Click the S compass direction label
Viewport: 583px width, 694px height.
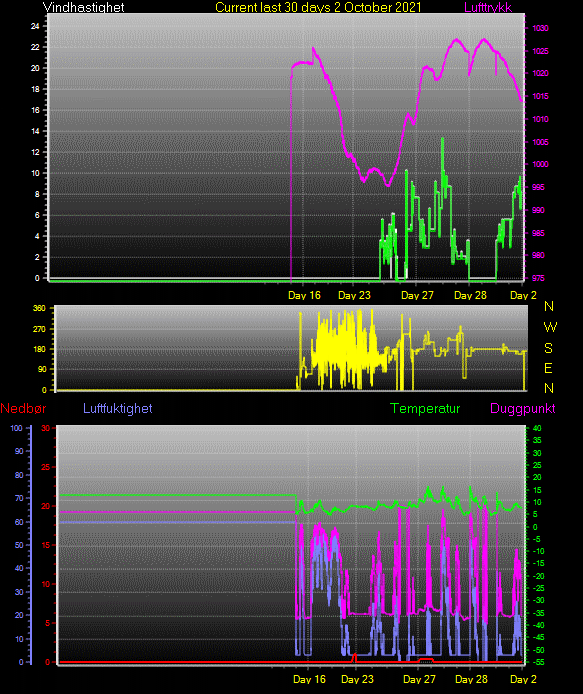click(x=548, y=348)
